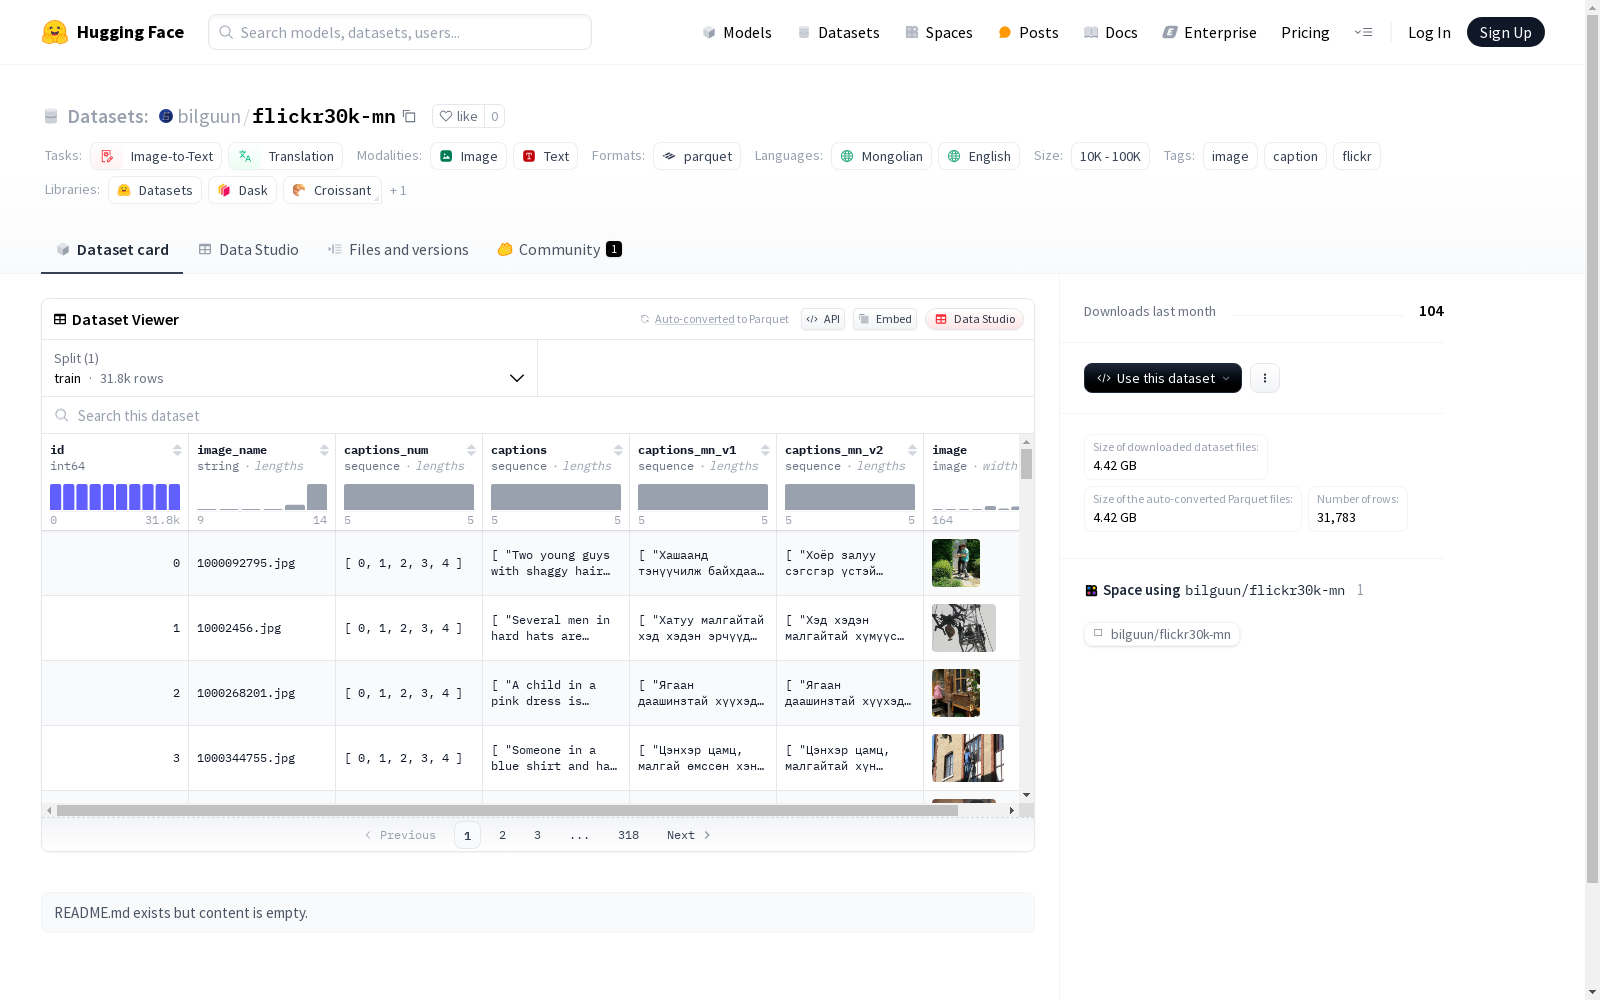Open the navigation overflow menu icon
The image size is (1600, 1000).
(x=1363, y=32)
